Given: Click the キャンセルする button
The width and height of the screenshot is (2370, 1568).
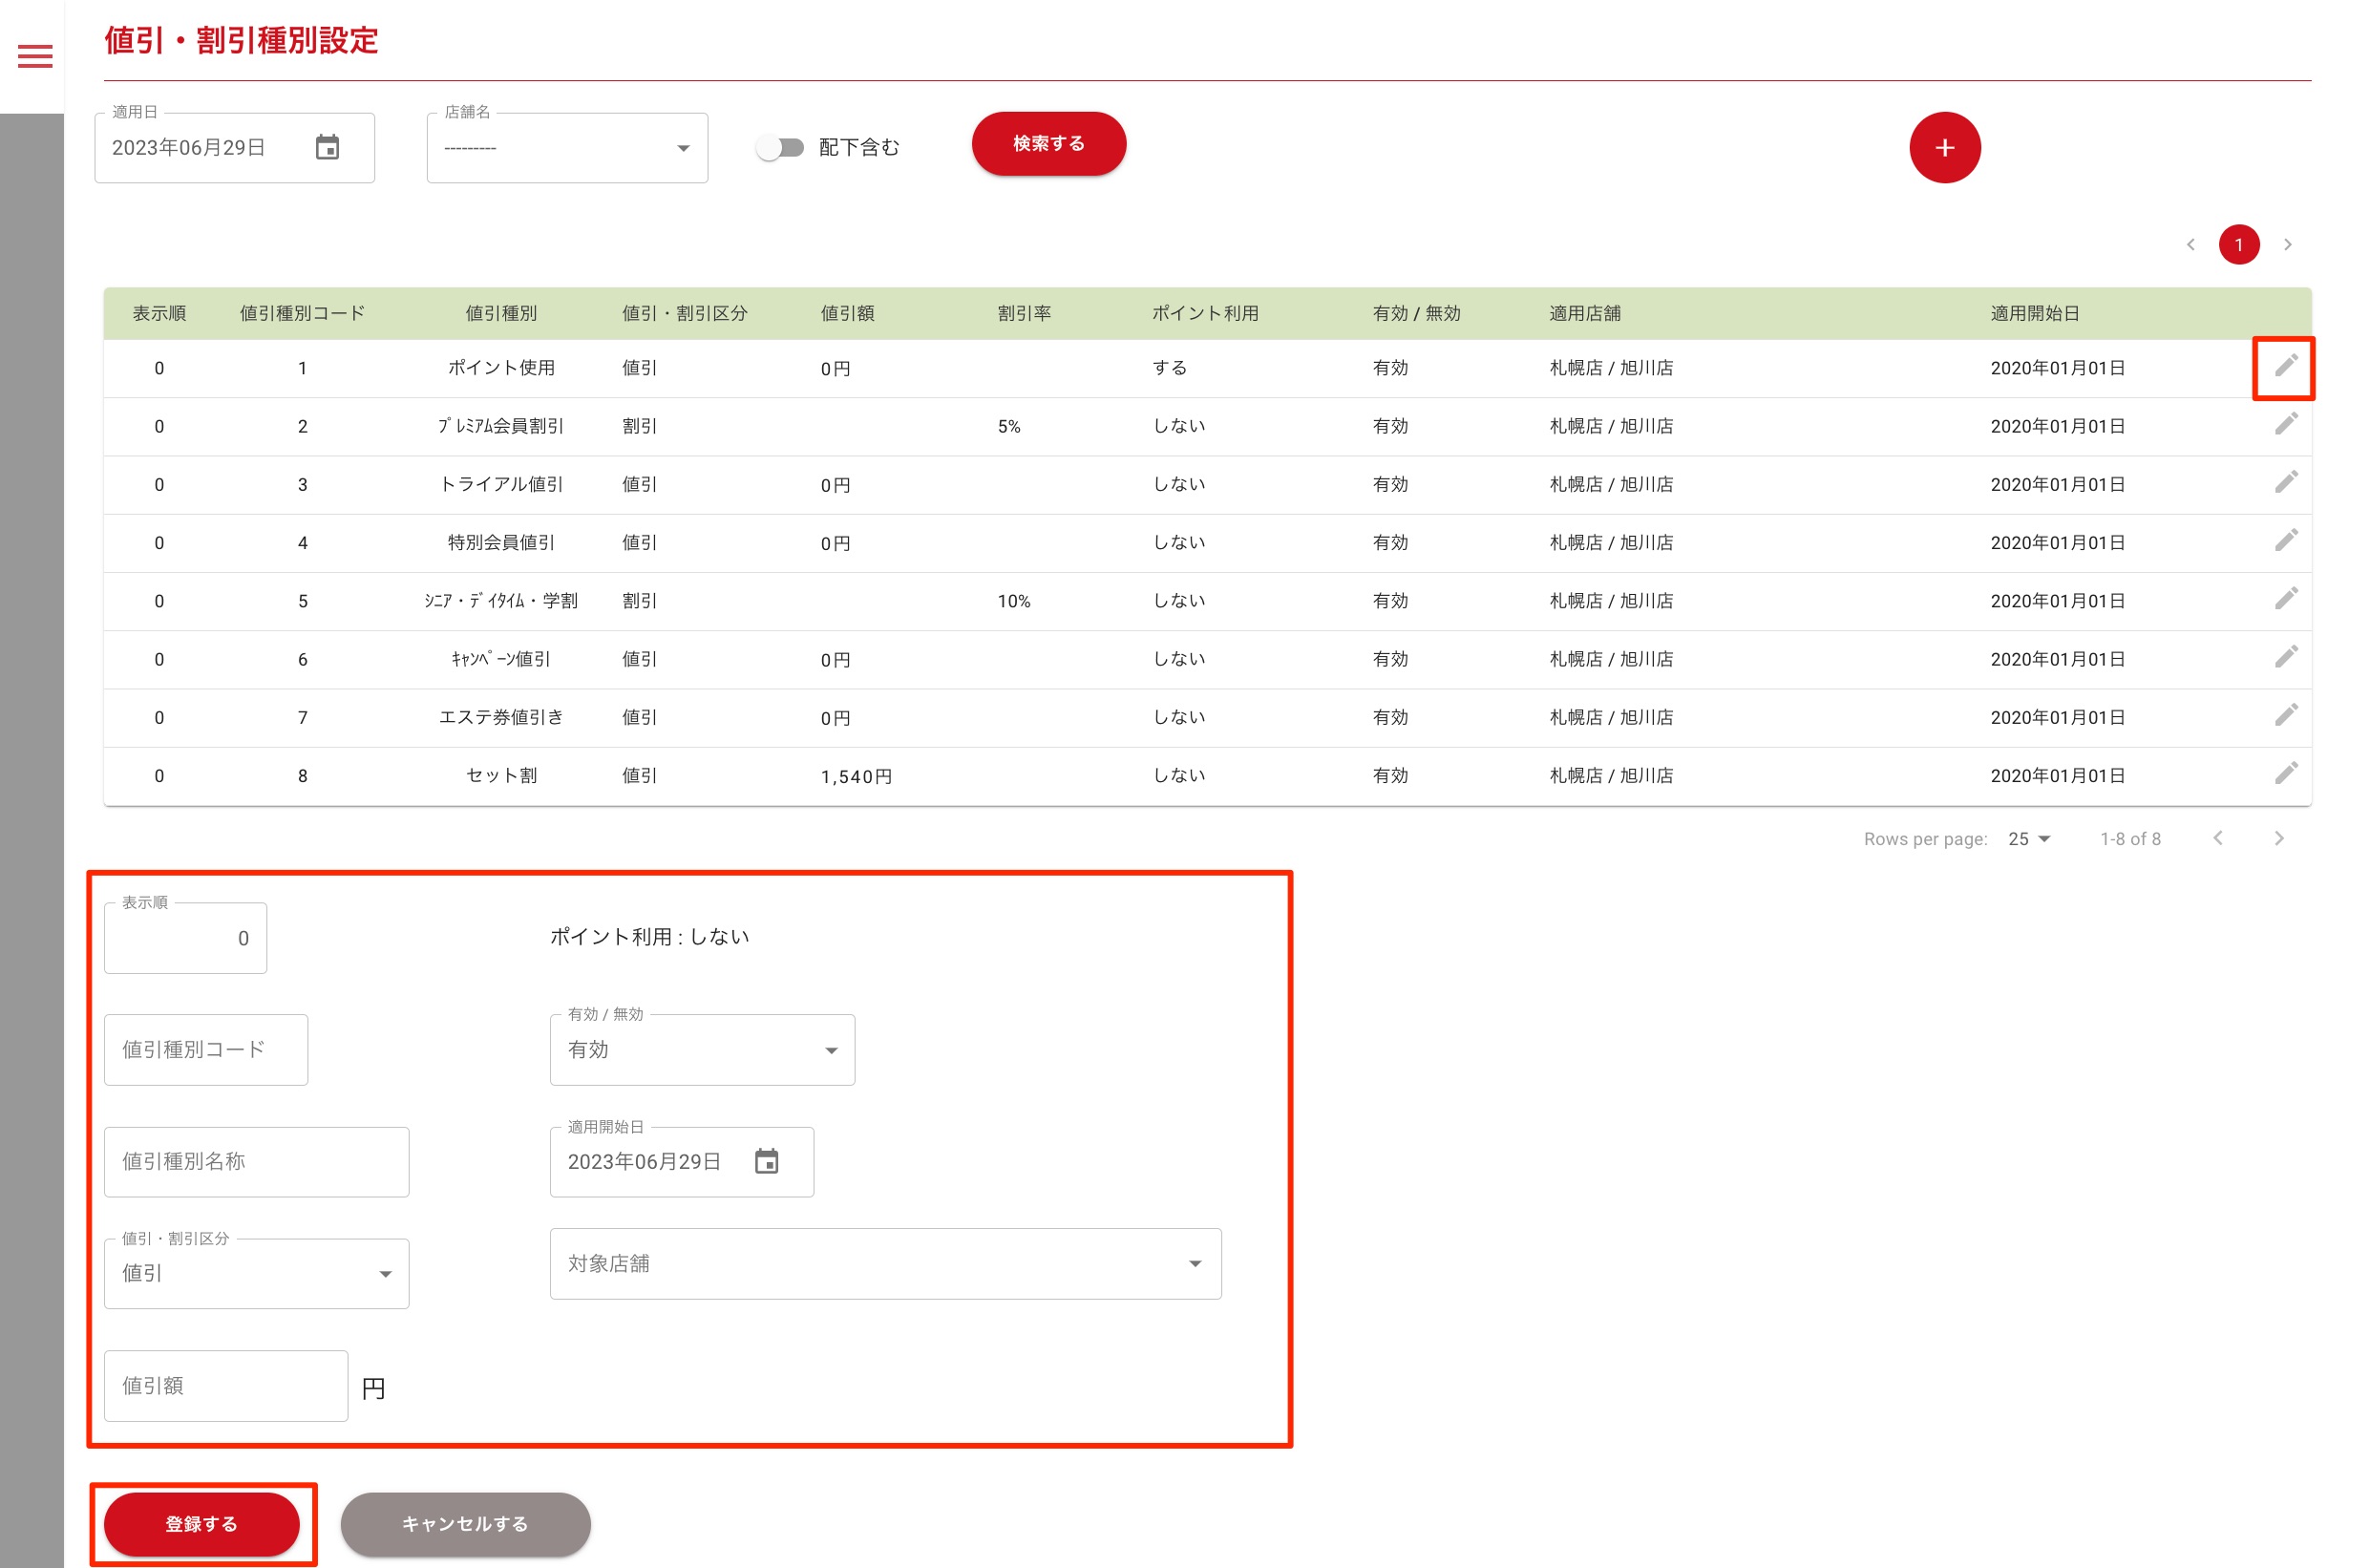Looking at the screenshot, I should coord(465,1523).
